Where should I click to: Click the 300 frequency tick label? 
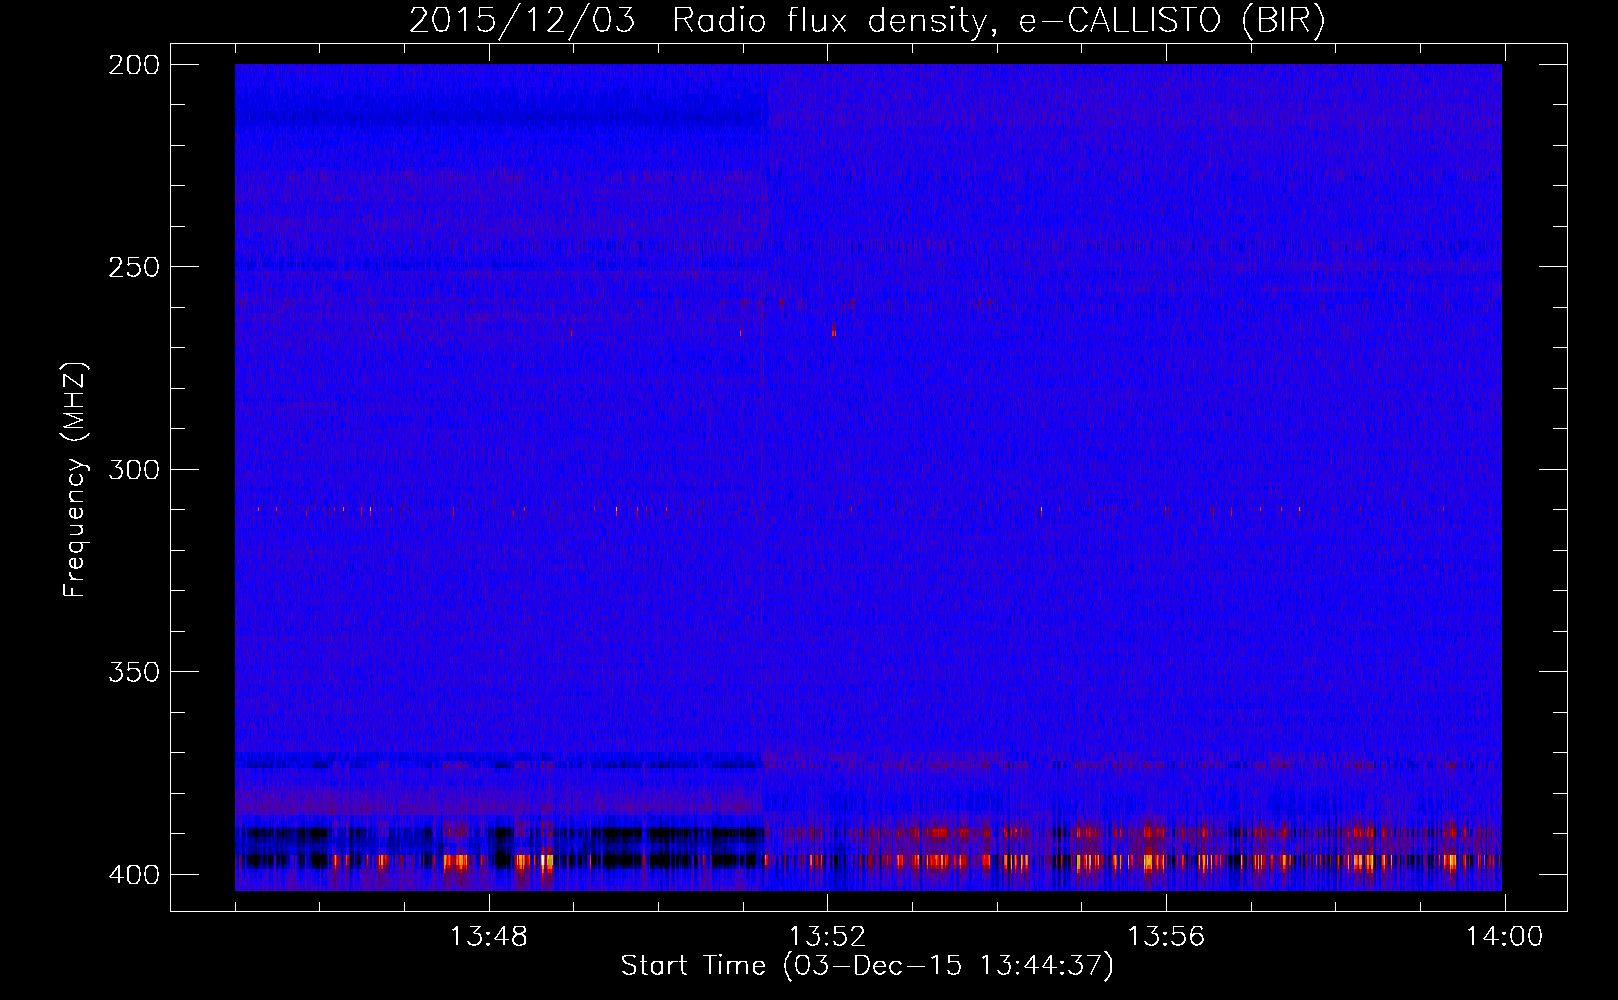(x=133, y=469)
